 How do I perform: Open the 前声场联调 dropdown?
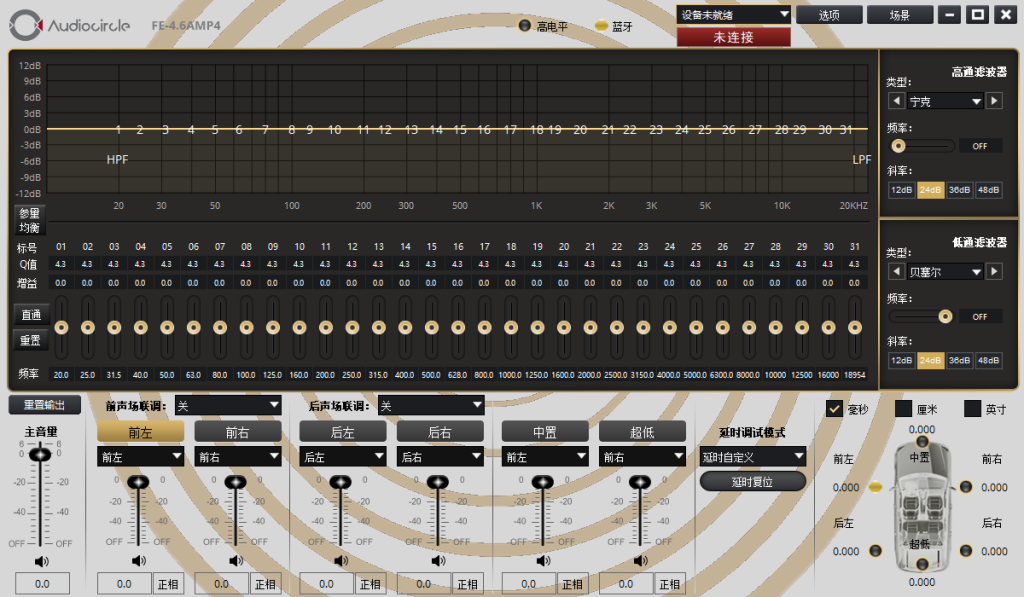(228, 406)
